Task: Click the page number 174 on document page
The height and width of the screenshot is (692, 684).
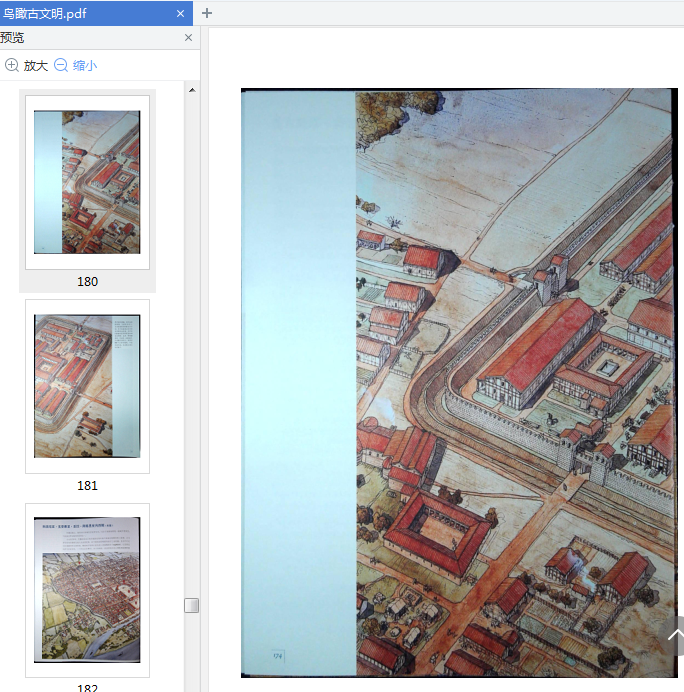Action: [278, 656]
